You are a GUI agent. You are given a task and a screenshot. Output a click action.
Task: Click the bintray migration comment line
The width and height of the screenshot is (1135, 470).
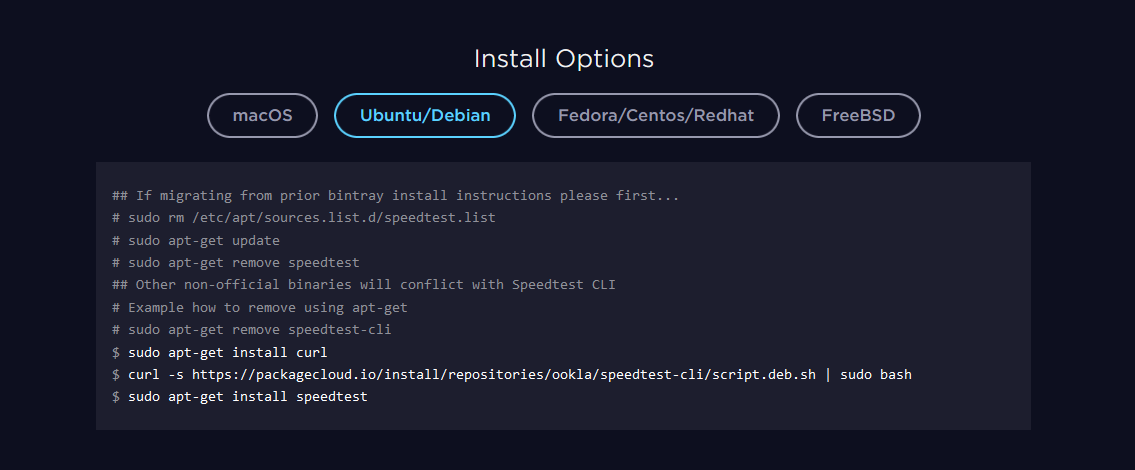(396, 195)
